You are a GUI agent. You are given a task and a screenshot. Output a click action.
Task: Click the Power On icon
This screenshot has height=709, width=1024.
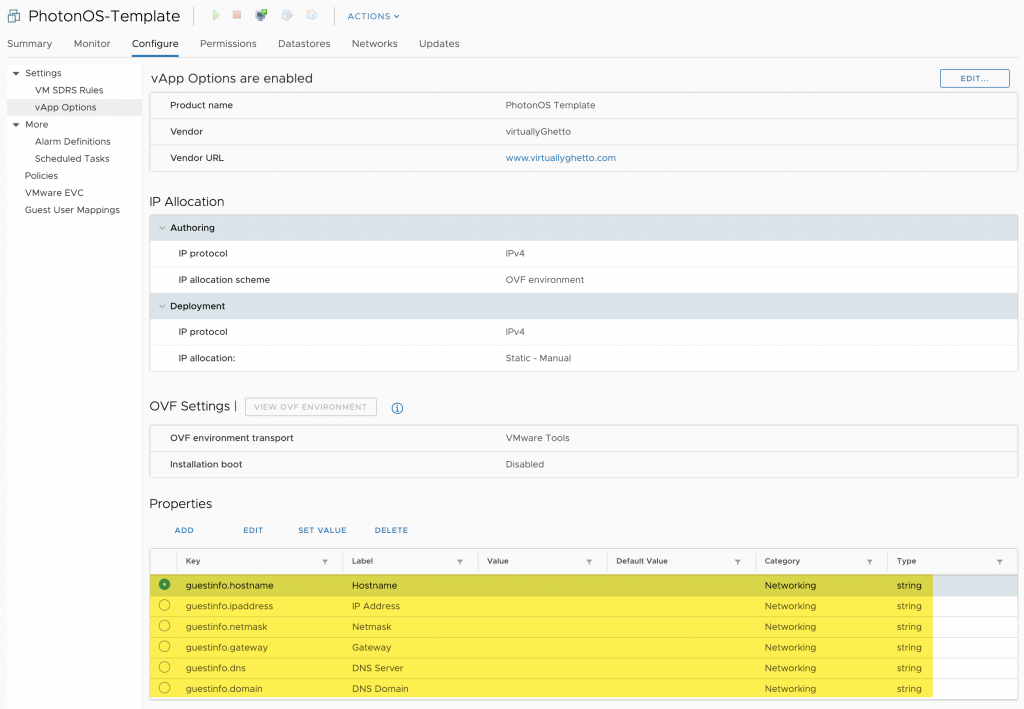coord(216,15)
